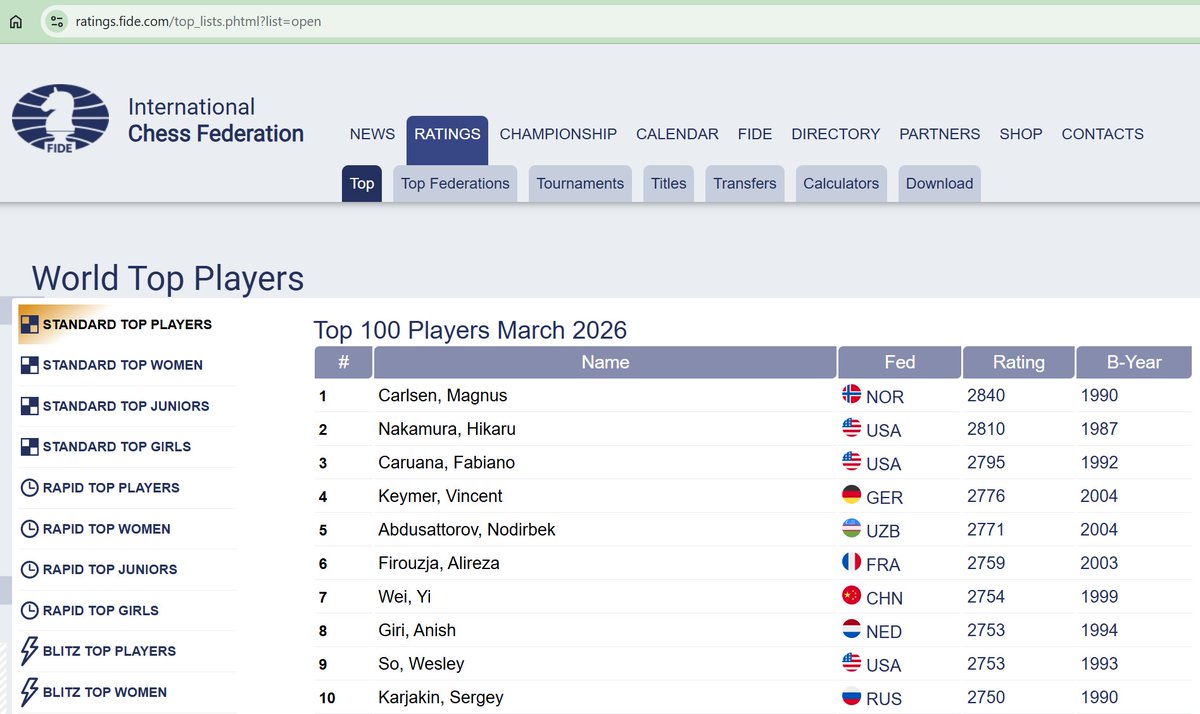Image resolution: width=1200 pixels, height=714 pixels.
Task: Click the China flag in Wei Yi's row
Action: pyautogui.click(x=852, y=595)
